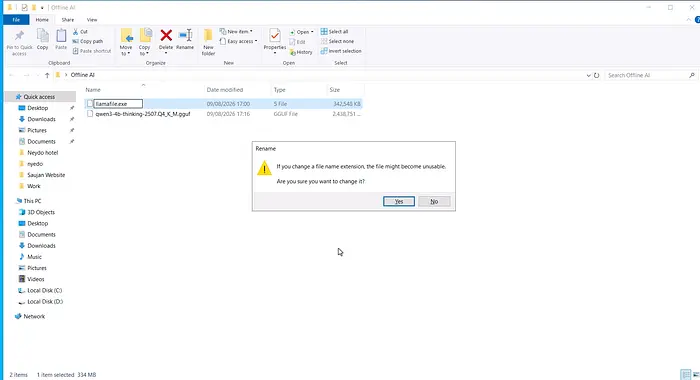Switch to the Share ribbon tab
This screenshot has width=700, height=380.
pos(67,20)
